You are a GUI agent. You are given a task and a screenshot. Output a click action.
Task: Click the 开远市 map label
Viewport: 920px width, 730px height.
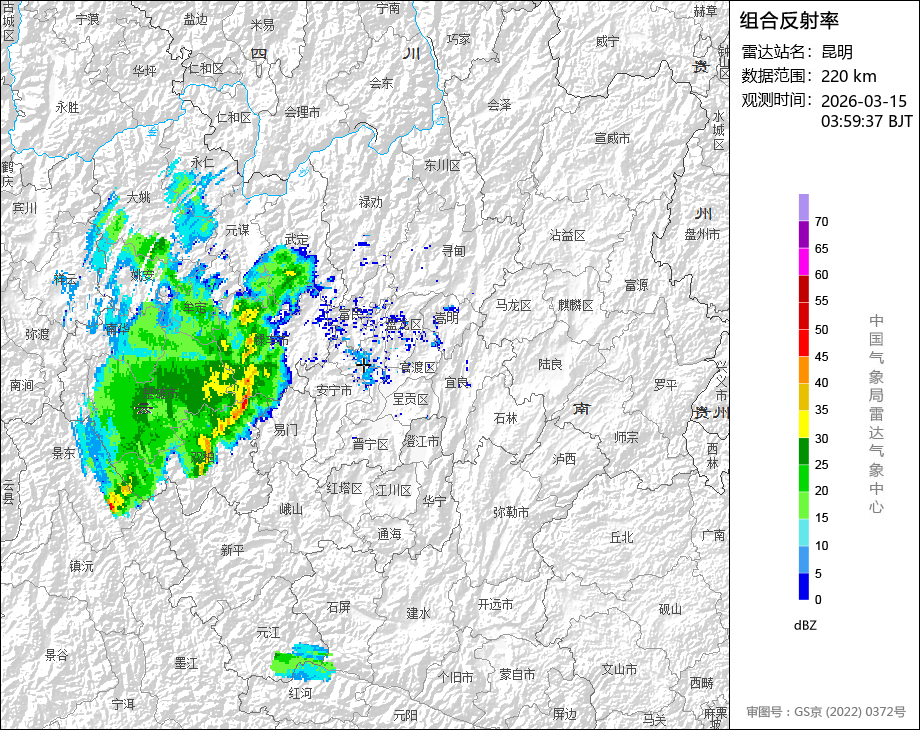point(495,604)
